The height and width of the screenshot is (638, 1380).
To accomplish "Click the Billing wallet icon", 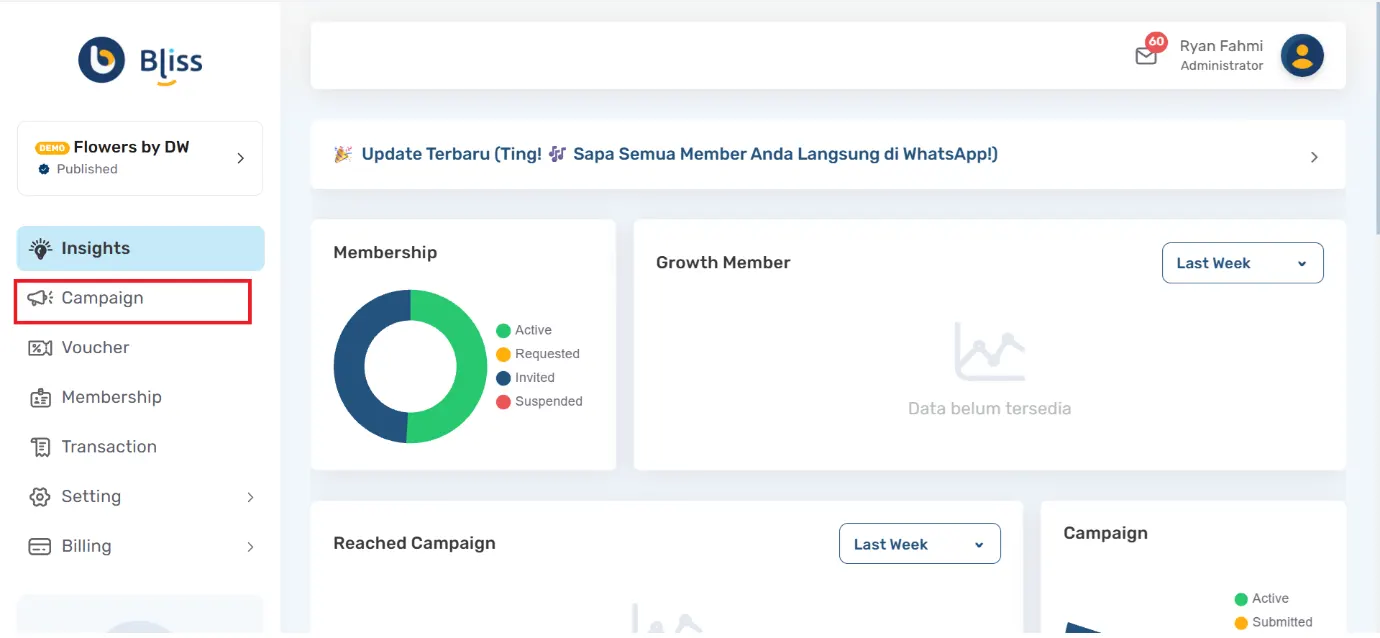I will click(x=39, y=546).
